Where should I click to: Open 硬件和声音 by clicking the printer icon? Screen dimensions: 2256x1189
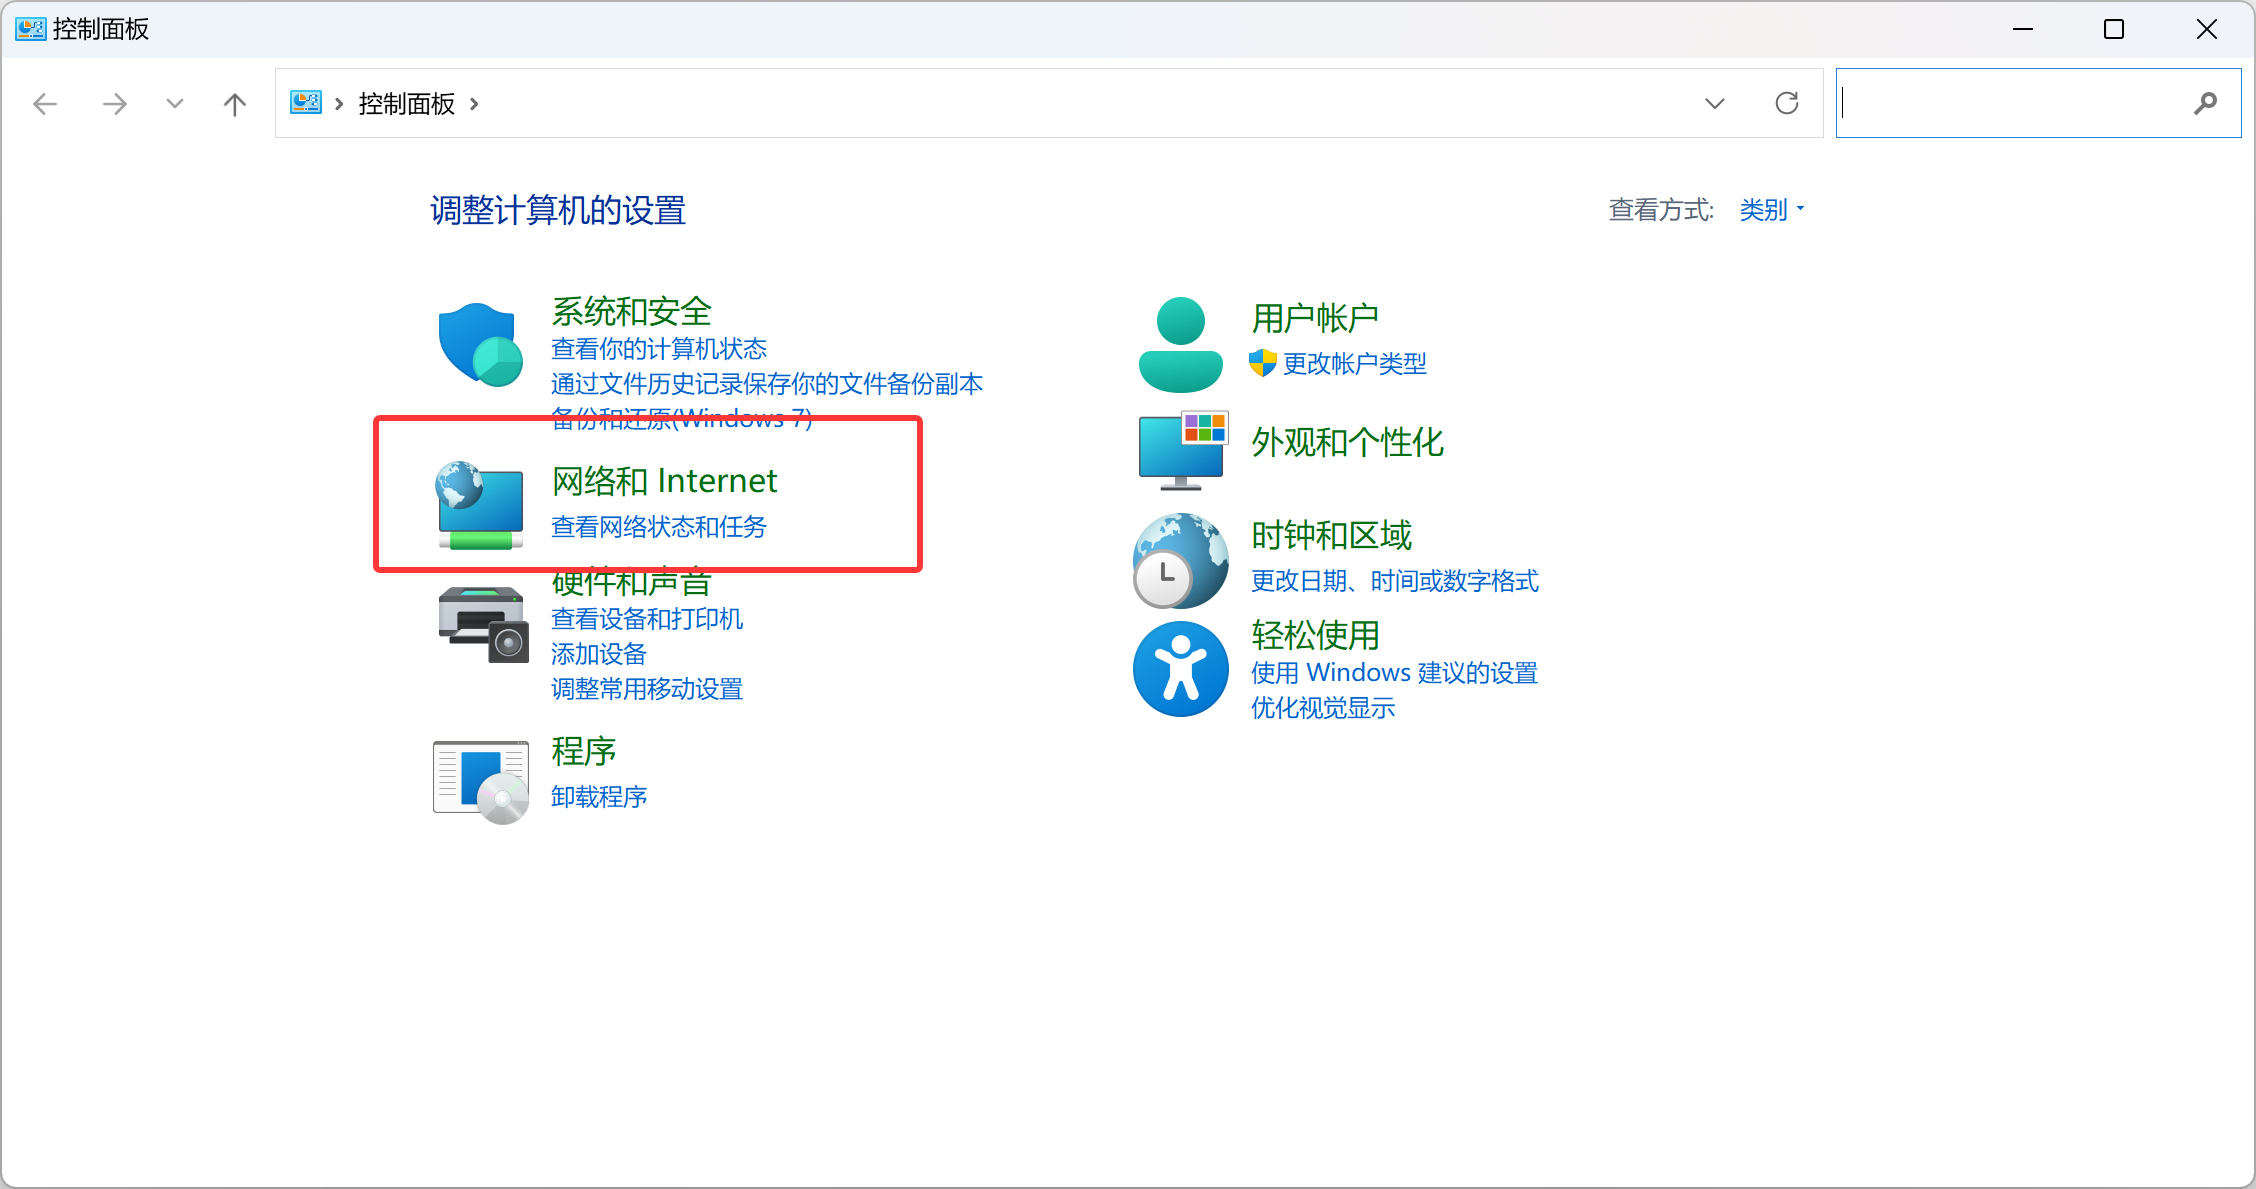click(x=481, y=623)
